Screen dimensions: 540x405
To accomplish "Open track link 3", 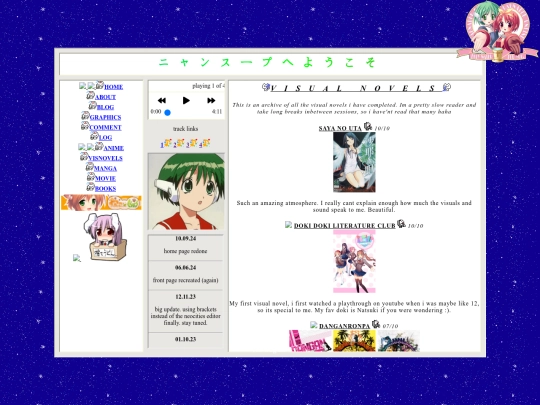I will [x=188, y=145].
